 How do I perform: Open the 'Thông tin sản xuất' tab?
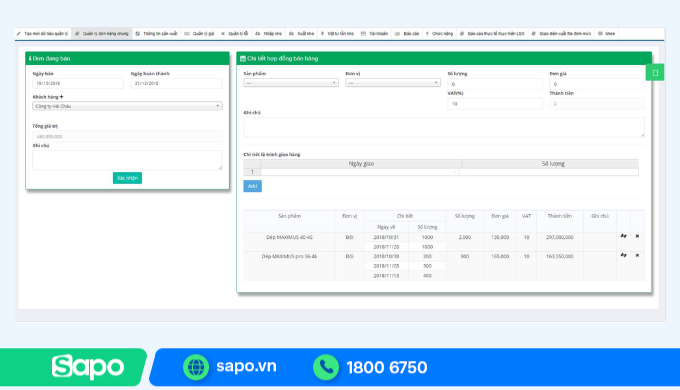157,33
